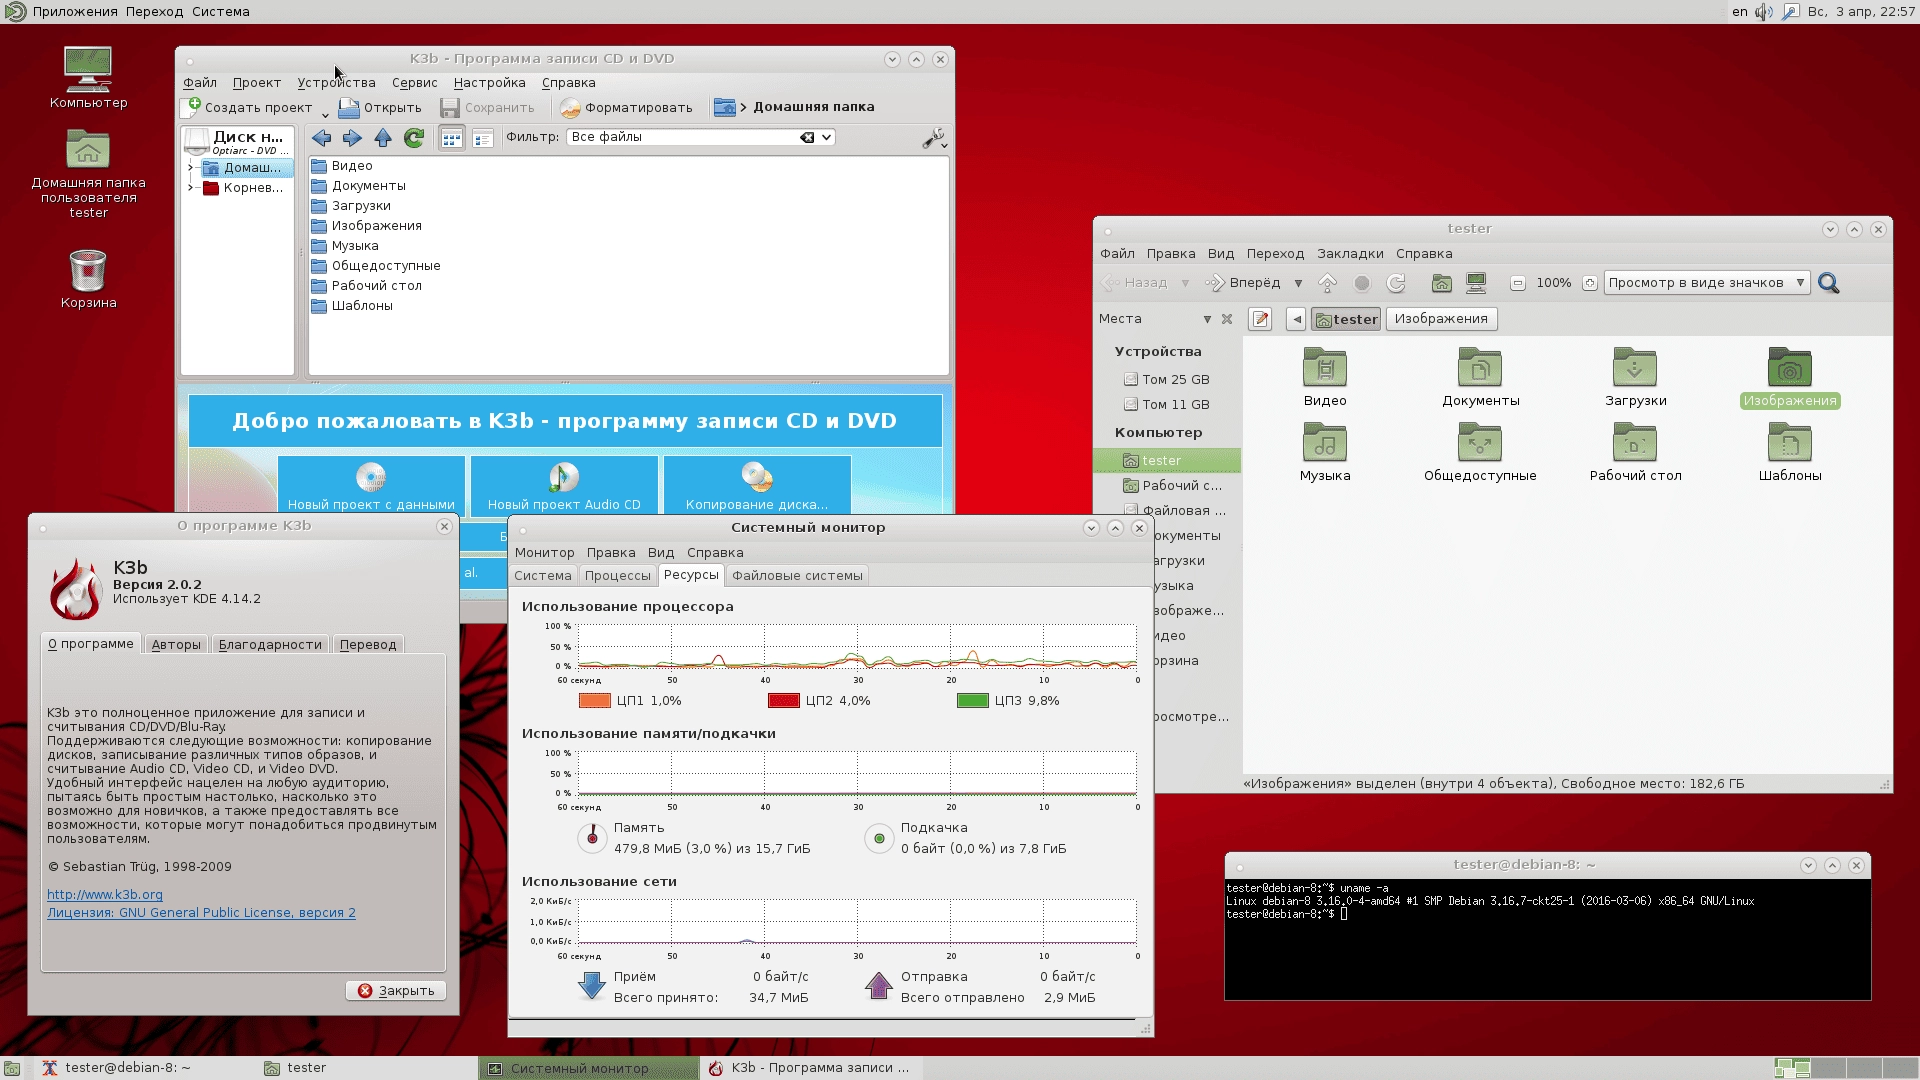Select the Изображения folder in K3b file list
Viewport: 1920px width, 1080px height.
(x=366, y=226)
